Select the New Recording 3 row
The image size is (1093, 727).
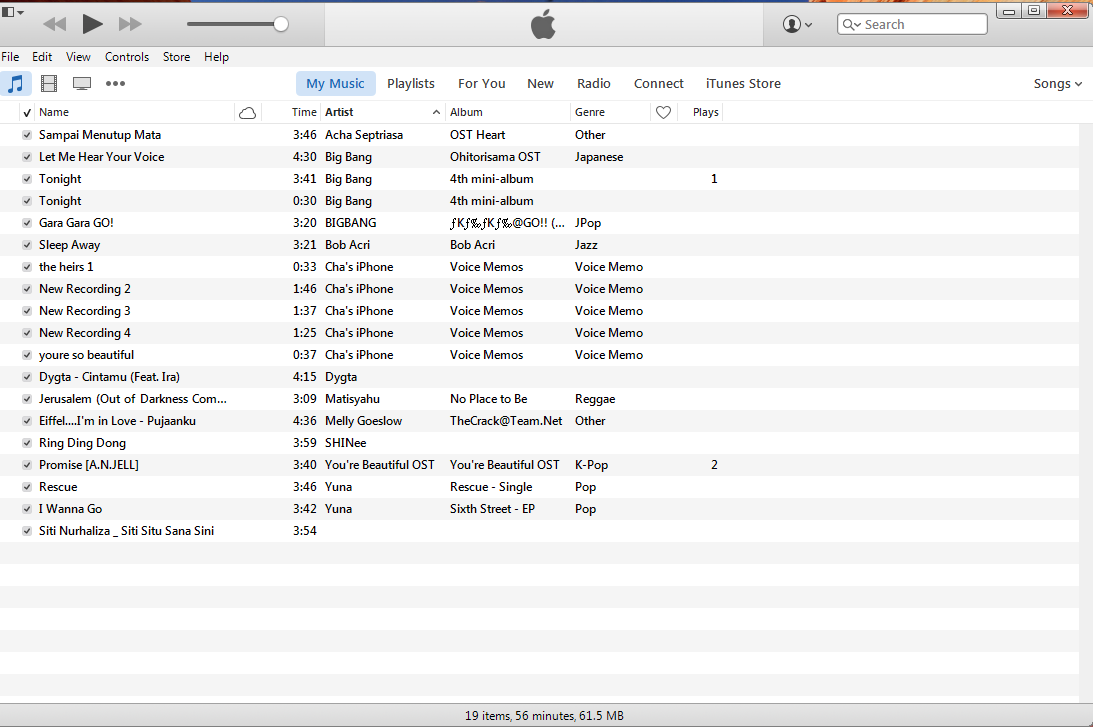tap(540, 311)
